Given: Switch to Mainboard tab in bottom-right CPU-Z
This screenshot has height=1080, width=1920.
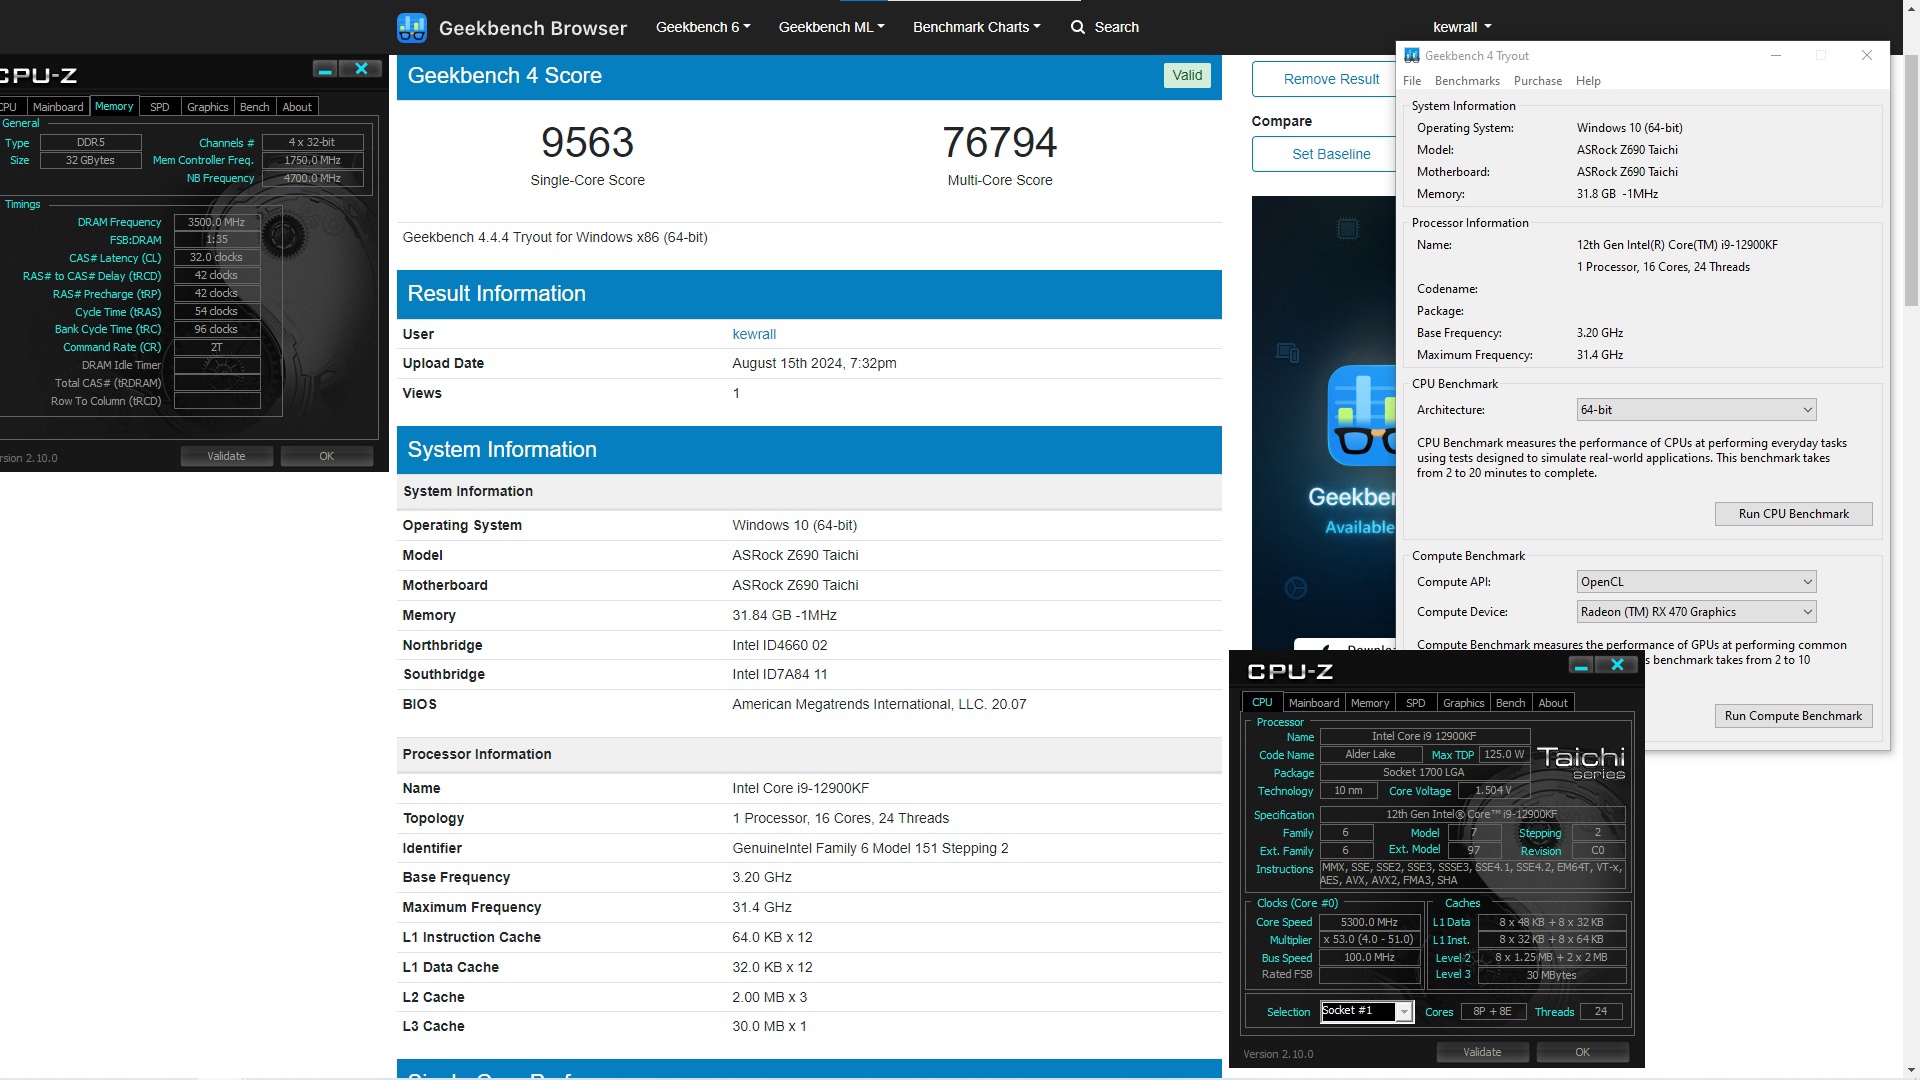Looking at the screenshot, I should point(1314,703).
